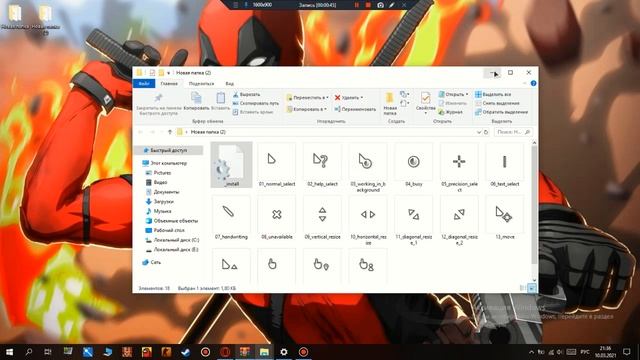Click the file list vertical scrollbar
640x360 pixels.
click(534, 204)
